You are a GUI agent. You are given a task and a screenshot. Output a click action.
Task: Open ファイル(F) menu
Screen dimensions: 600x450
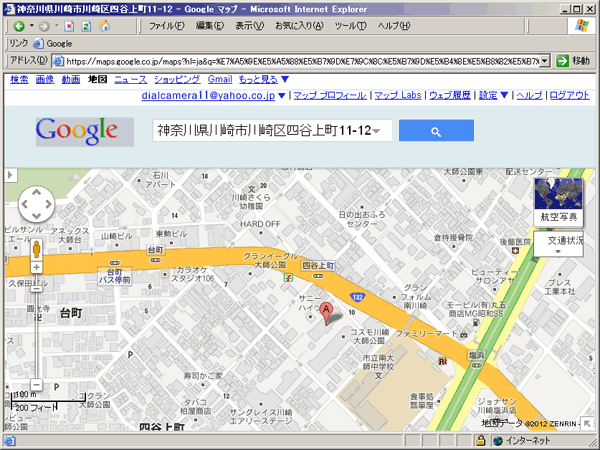[x=166, y=26]
